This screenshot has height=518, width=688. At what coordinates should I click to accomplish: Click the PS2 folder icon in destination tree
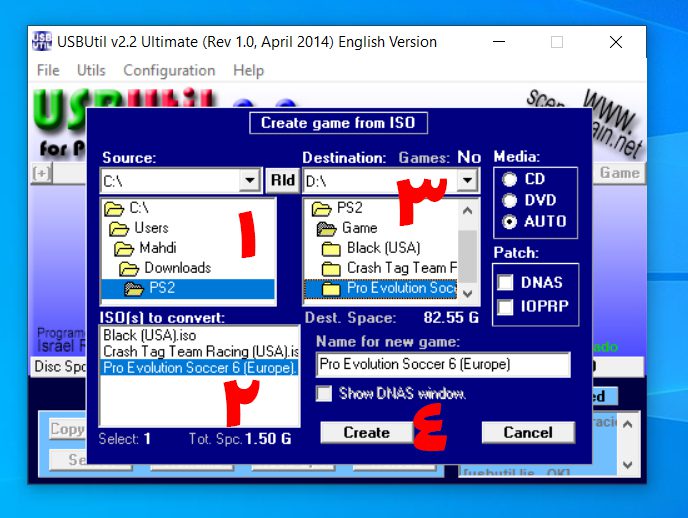click(x=321, y=209)
